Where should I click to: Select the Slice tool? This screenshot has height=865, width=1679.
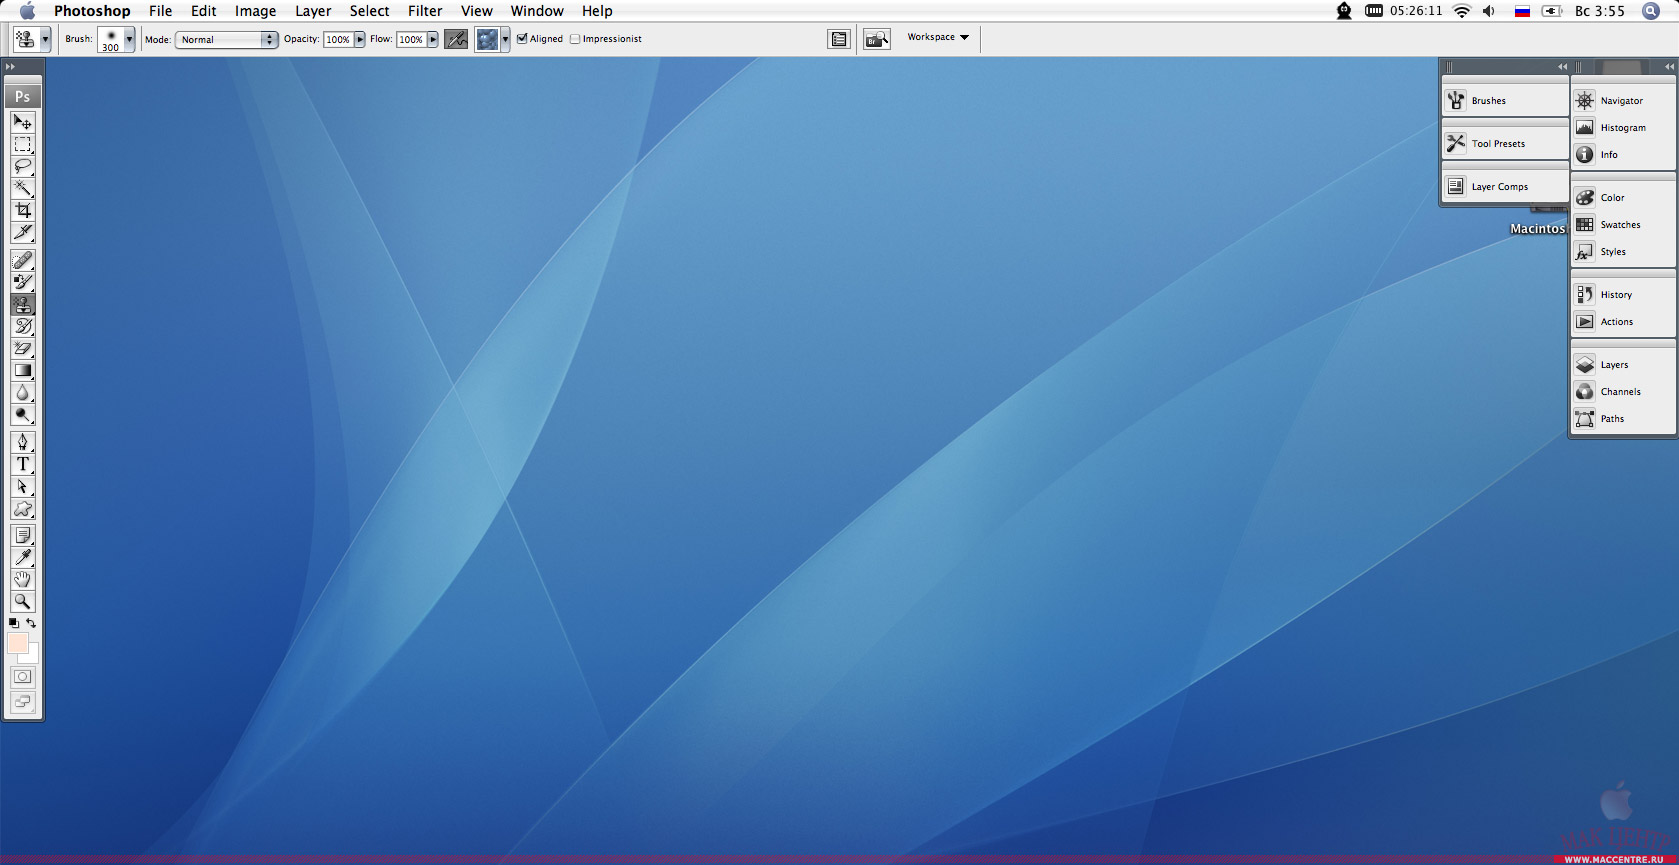[x=22, y=232]
